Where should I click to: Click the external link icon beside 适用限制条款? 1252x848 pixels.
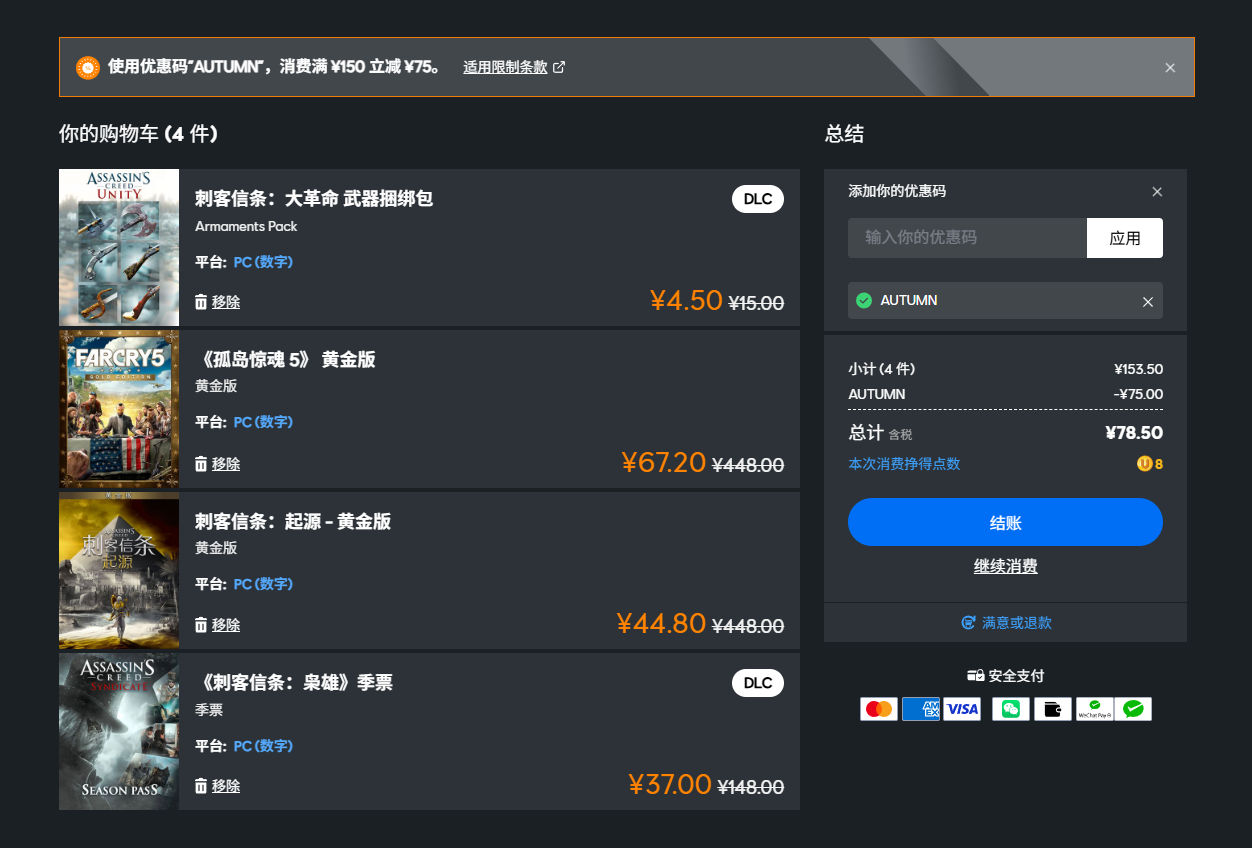[x=559, y=67]
